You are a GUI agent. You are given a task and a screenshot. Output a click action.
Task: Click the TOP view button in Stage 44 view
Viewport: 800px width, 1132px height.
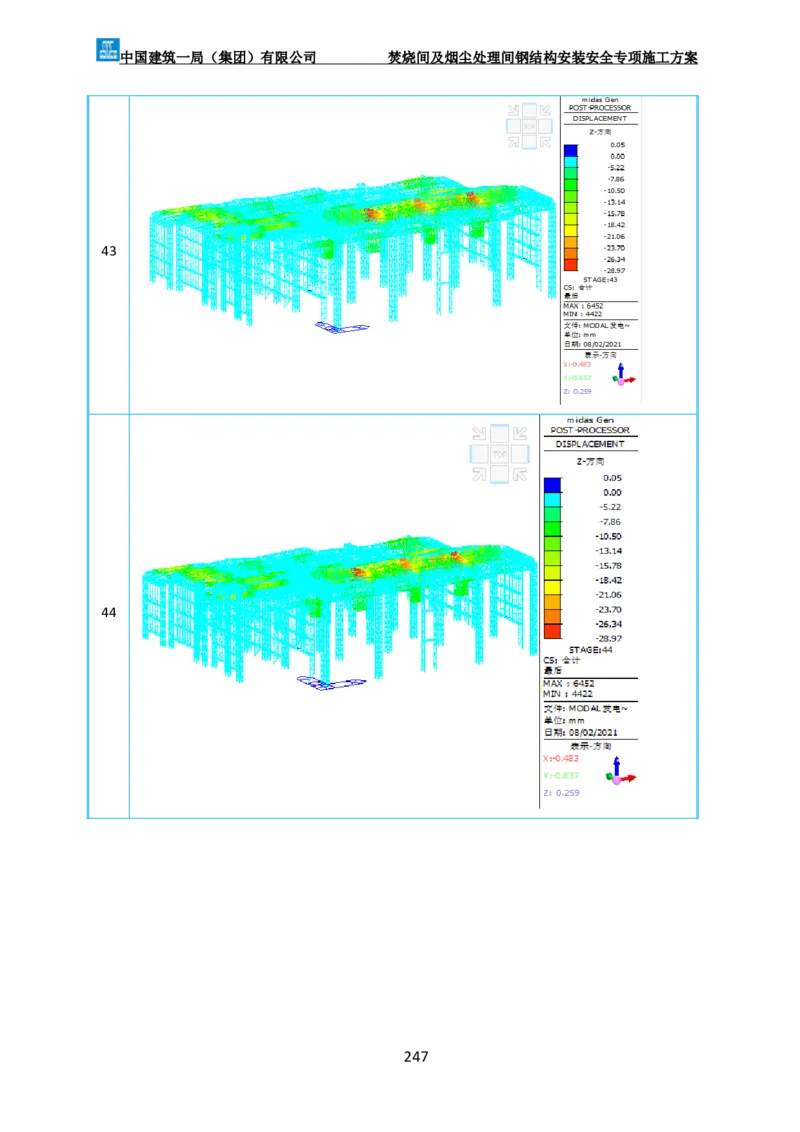(499, 454)
